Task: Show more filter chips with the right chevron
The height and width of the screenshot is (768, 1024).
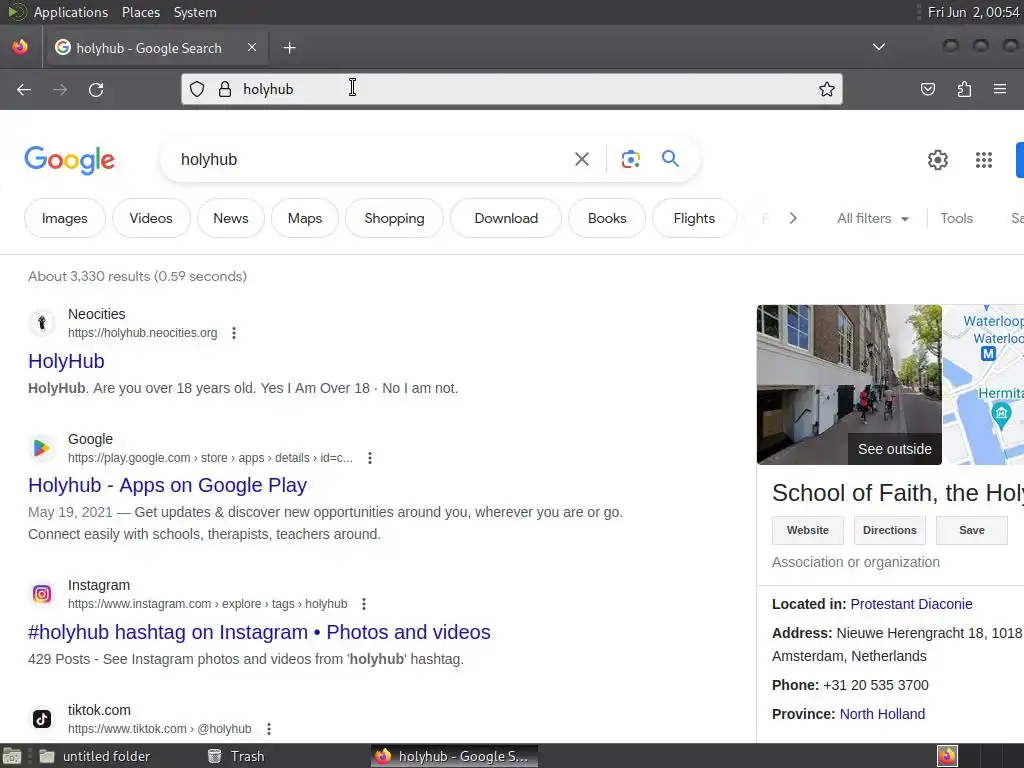Action: click(x=793, y=218)
